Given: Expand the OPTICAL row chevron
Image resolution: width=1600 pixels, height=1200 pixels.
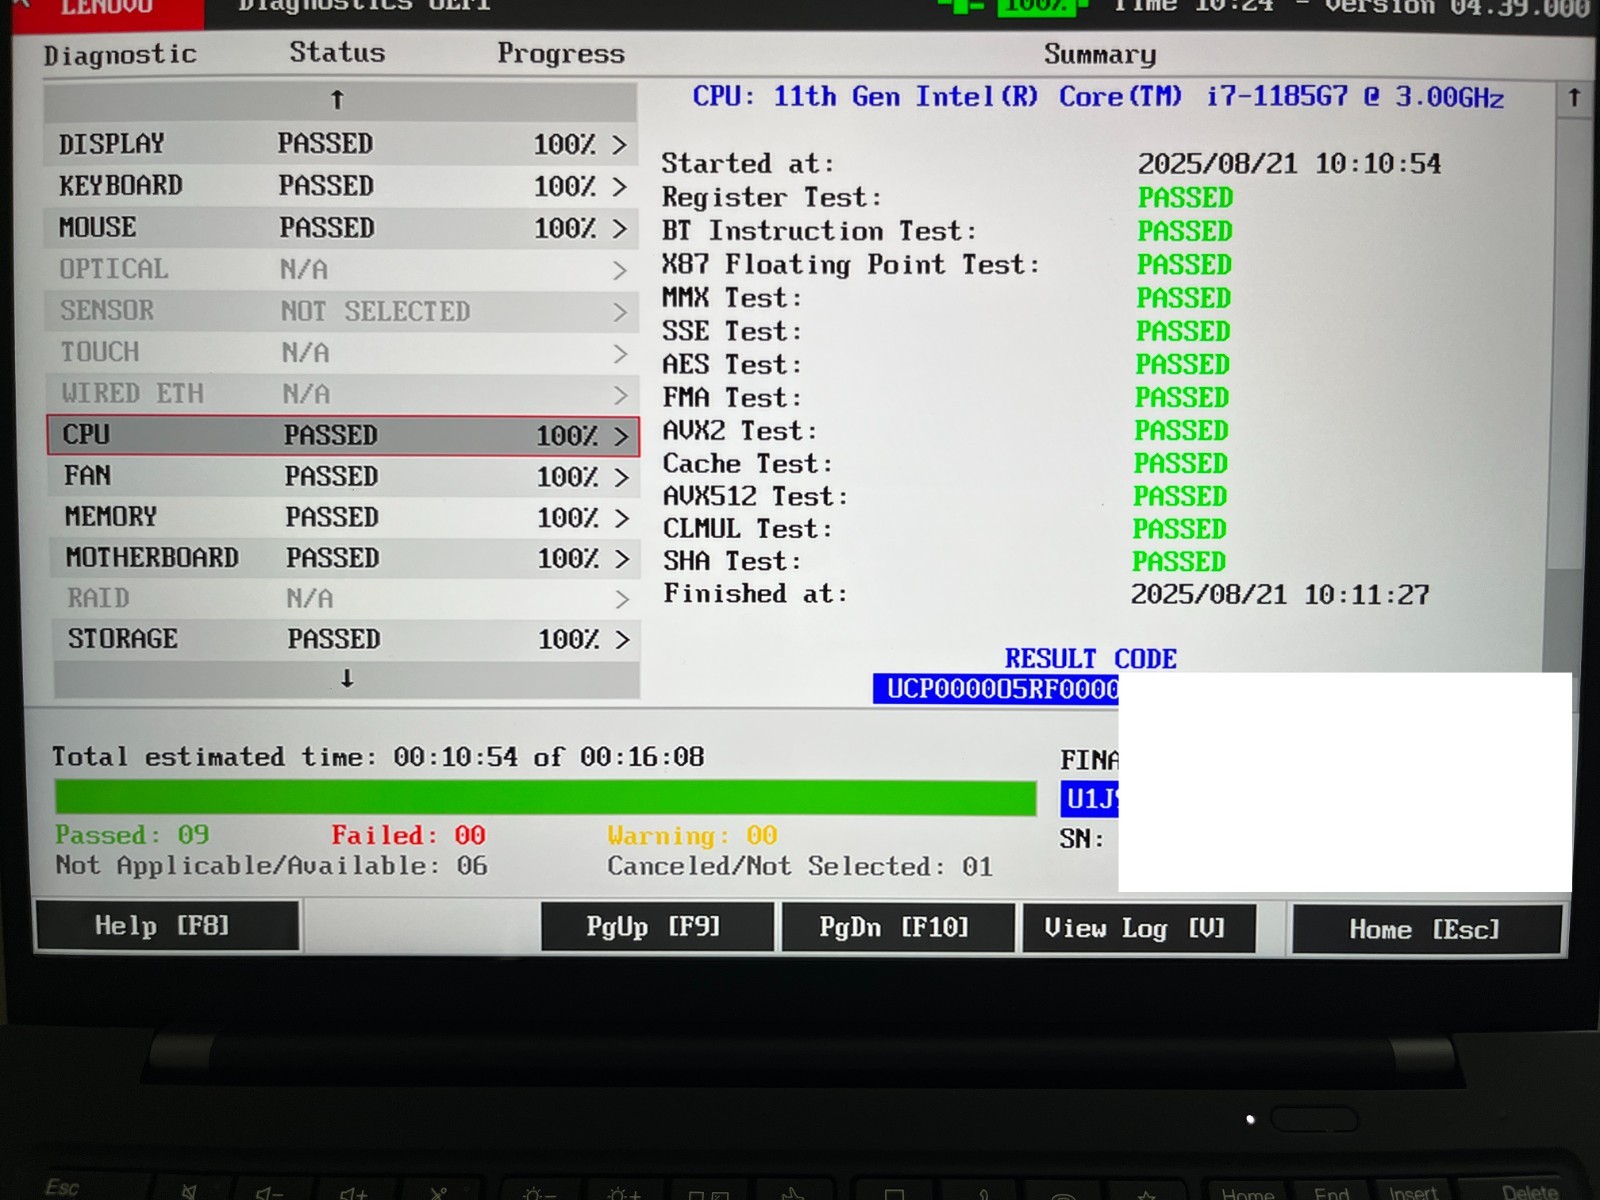Looking at the screenshot, I should click(x=620, y=270).
